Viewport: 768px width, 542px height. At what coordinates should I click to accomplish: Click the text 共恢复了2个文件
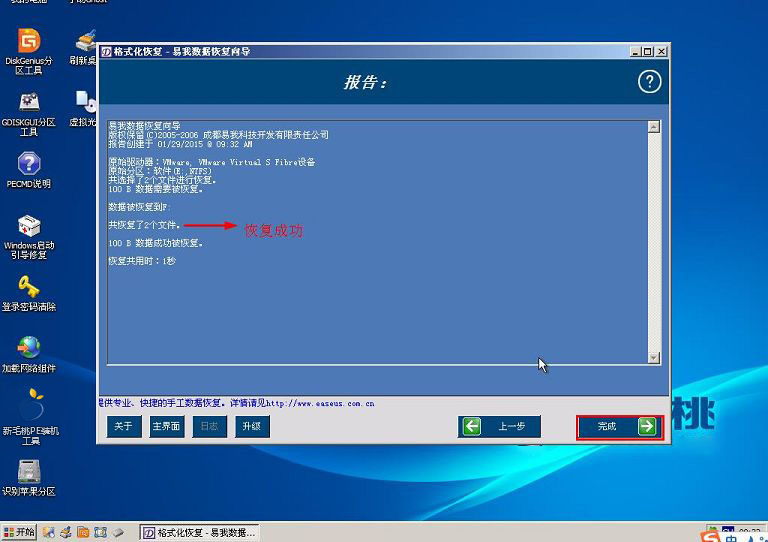click(x=144, y=225)
